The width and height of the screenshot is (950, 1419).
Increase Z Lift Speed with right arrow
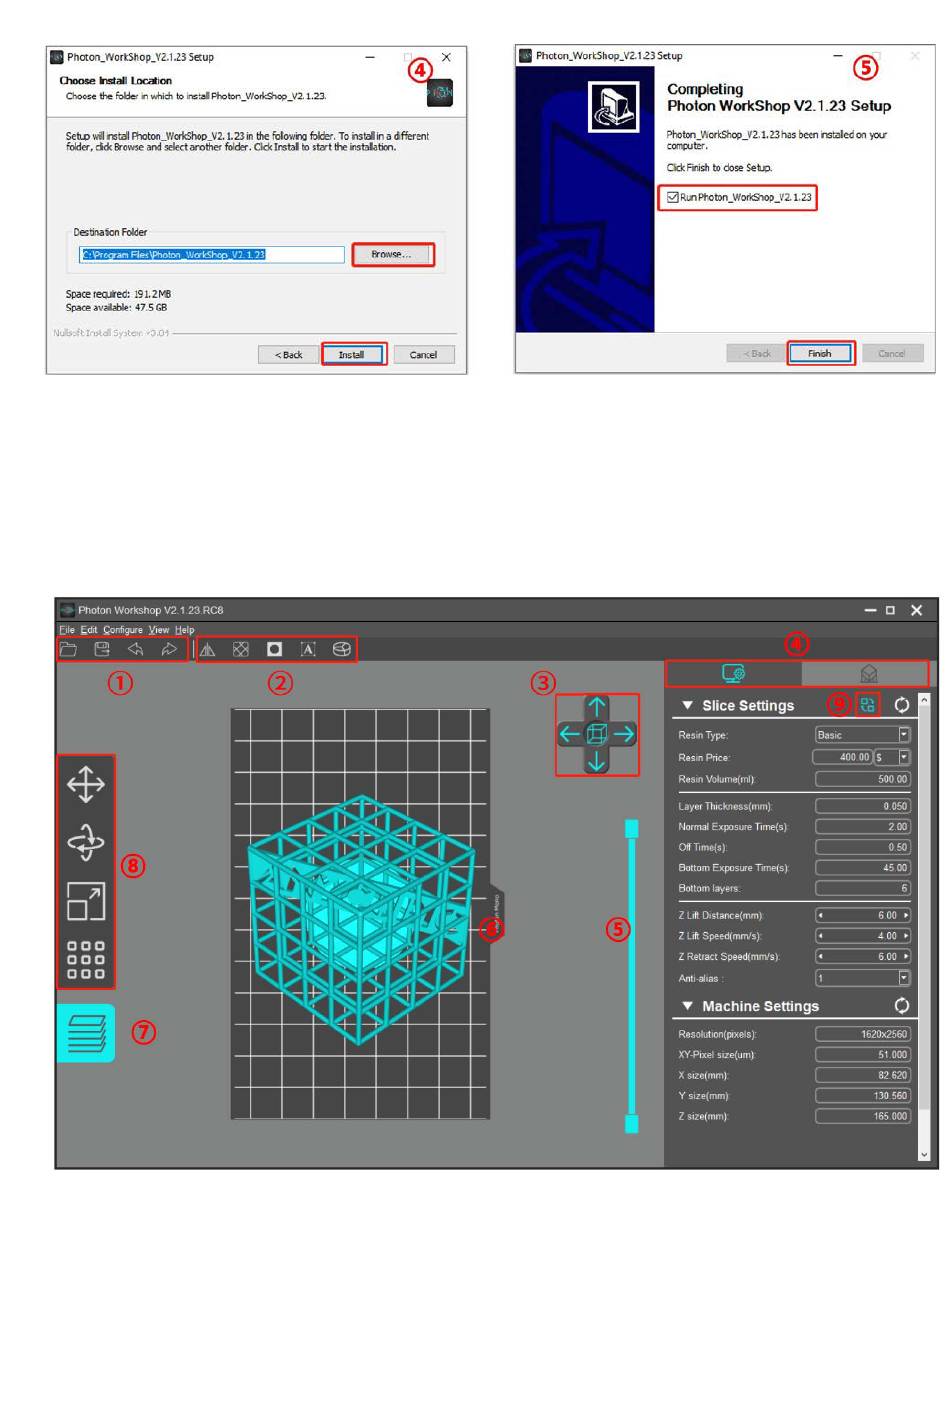coord(906,936)
